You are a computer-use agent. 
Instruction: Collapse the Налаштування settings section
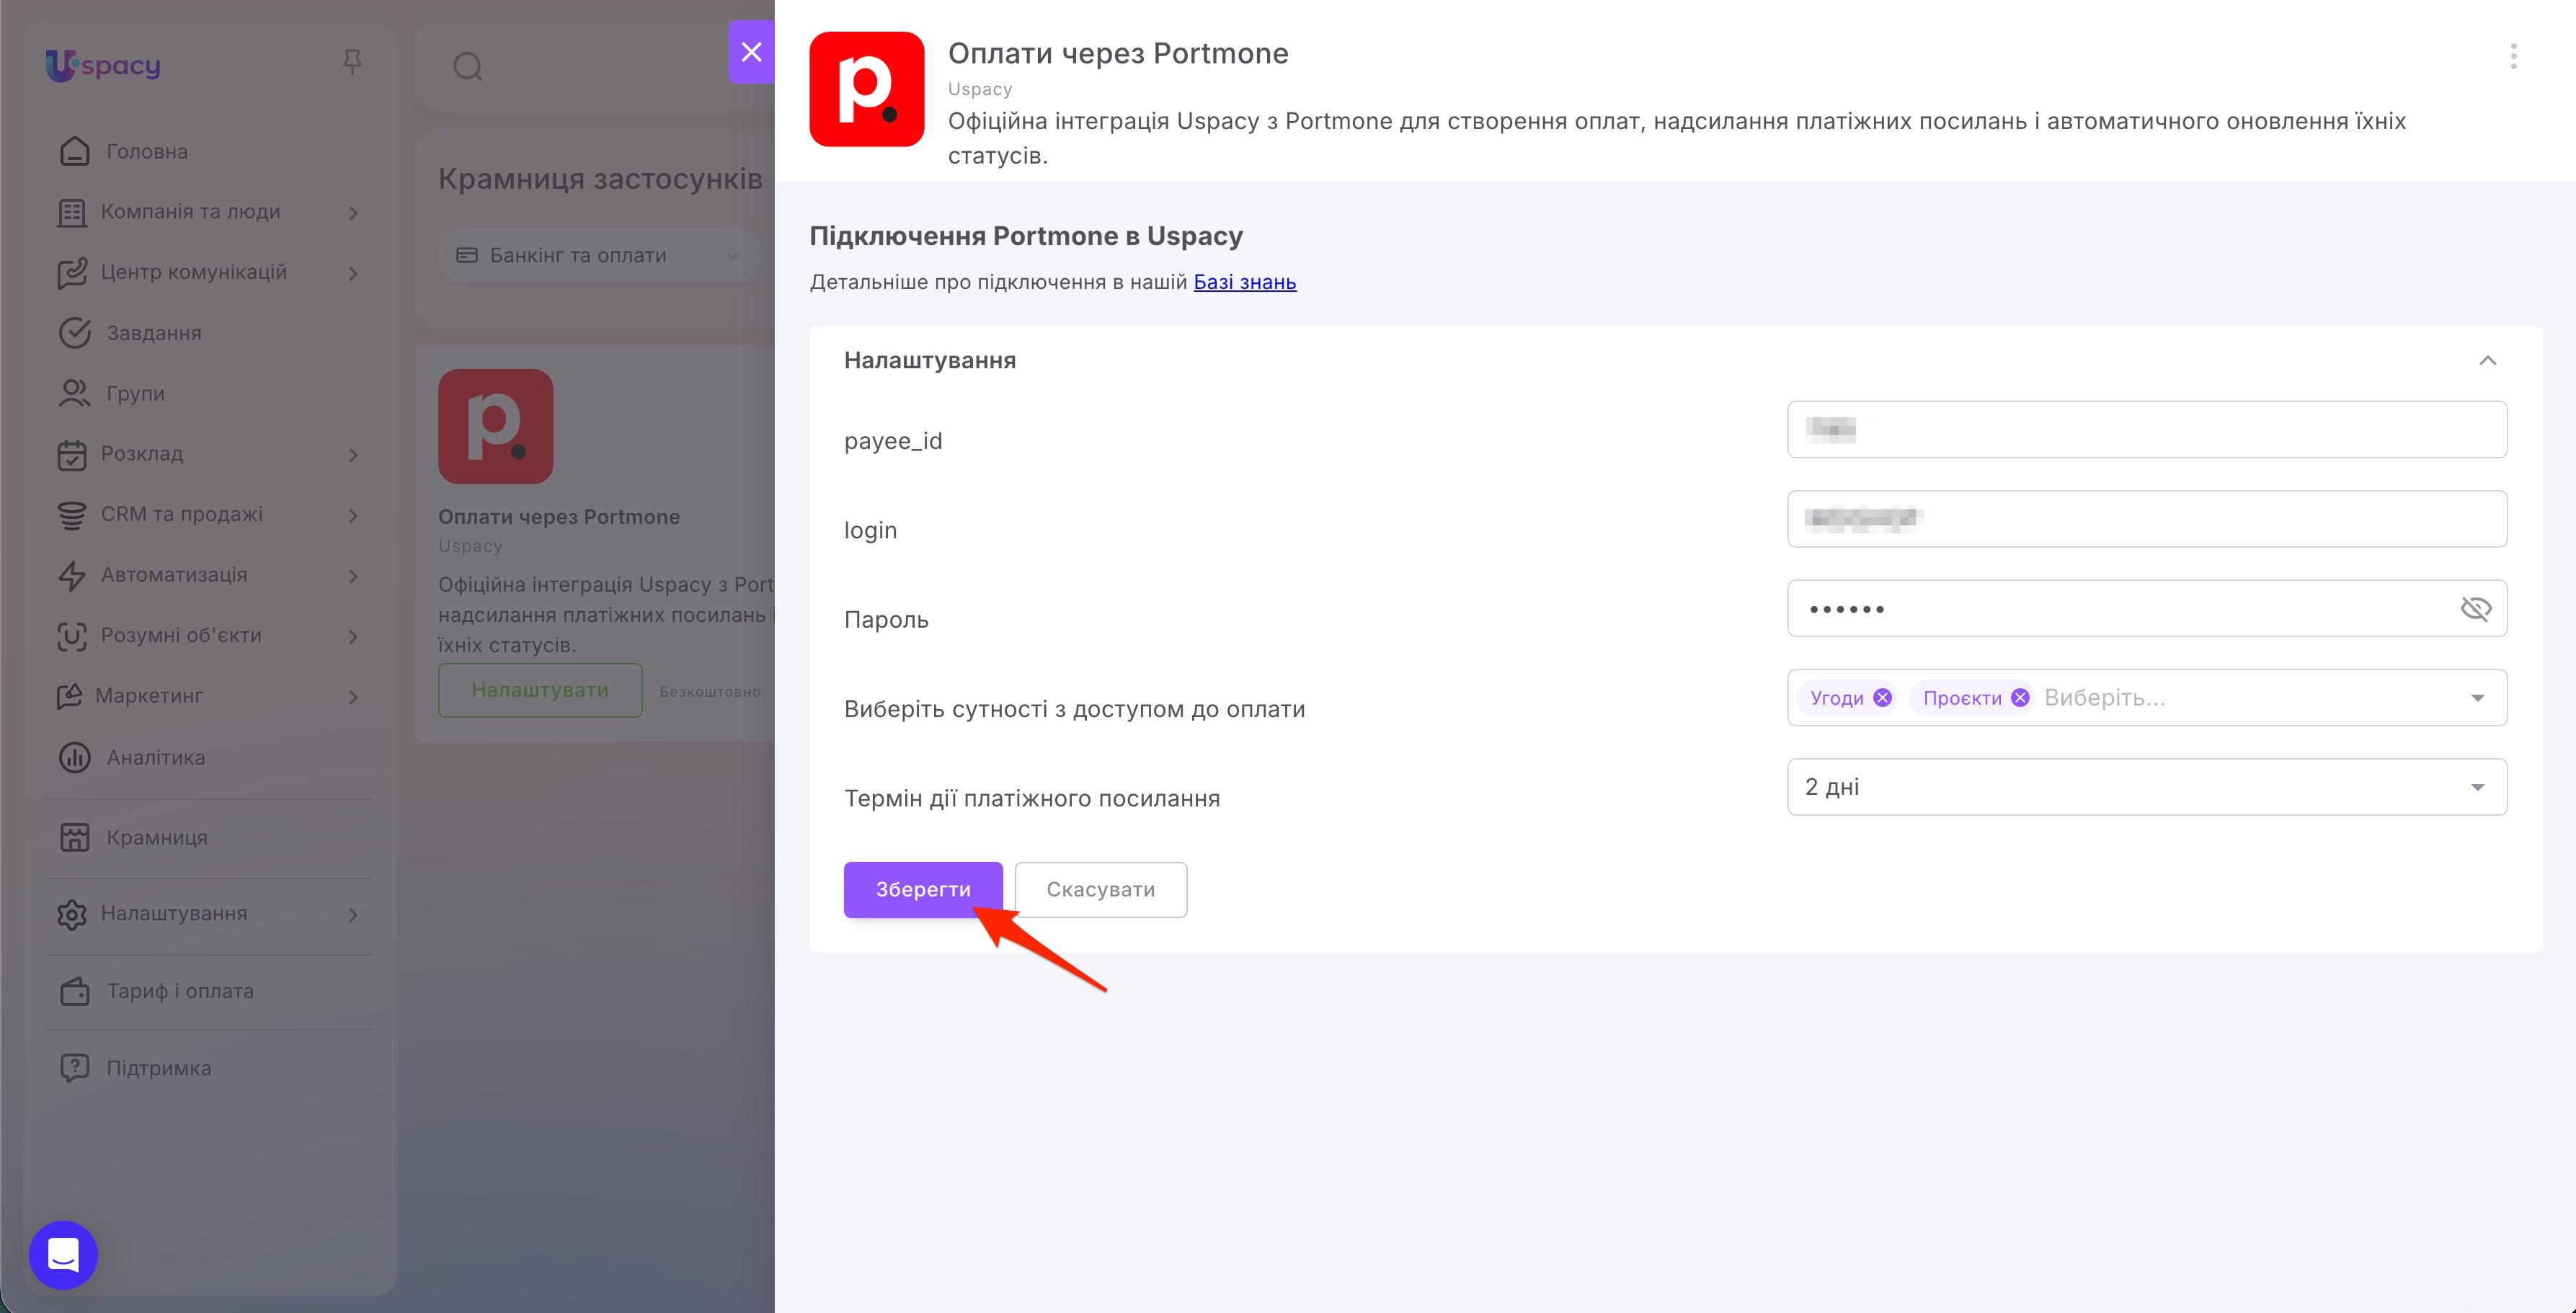click(x=2488, y=360)
